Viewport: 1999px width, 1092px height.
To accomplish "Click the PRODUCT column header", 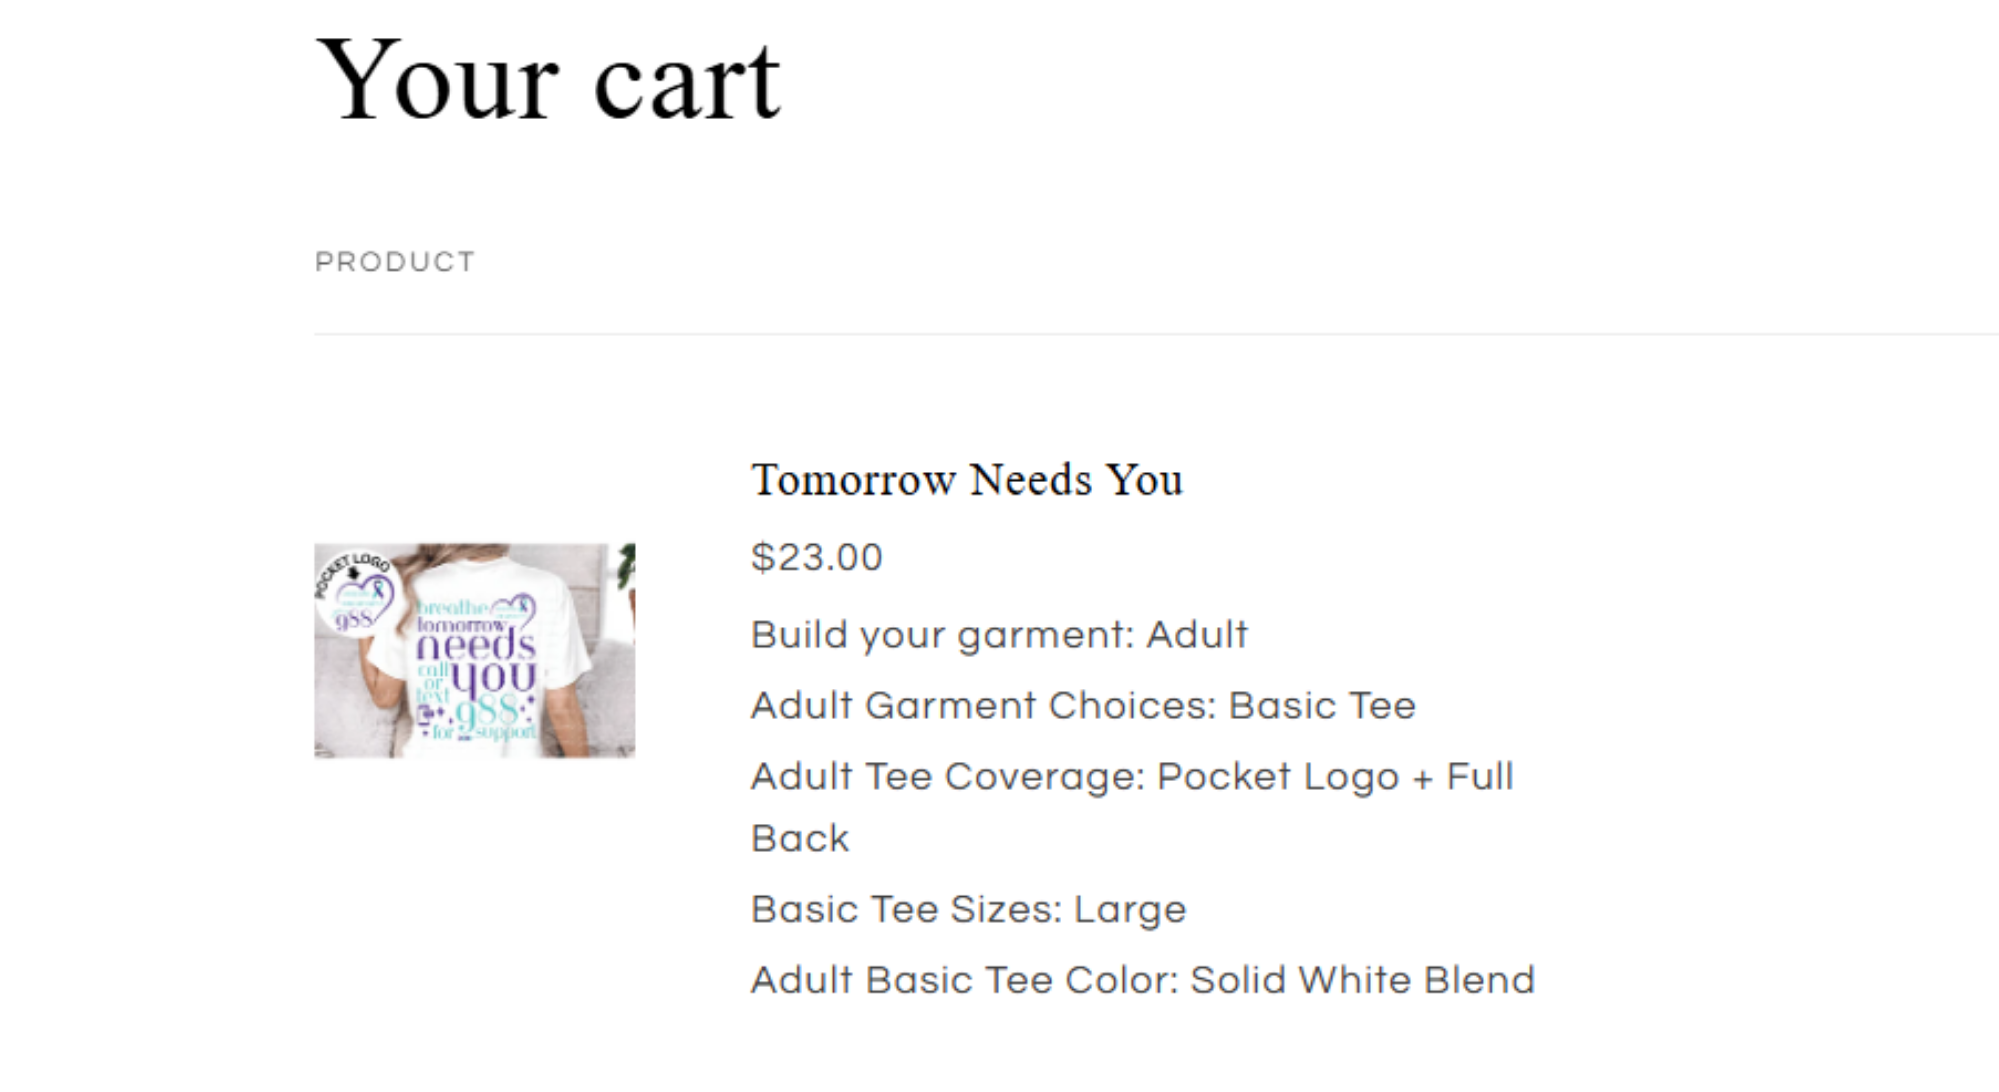I will click(395, 262).
